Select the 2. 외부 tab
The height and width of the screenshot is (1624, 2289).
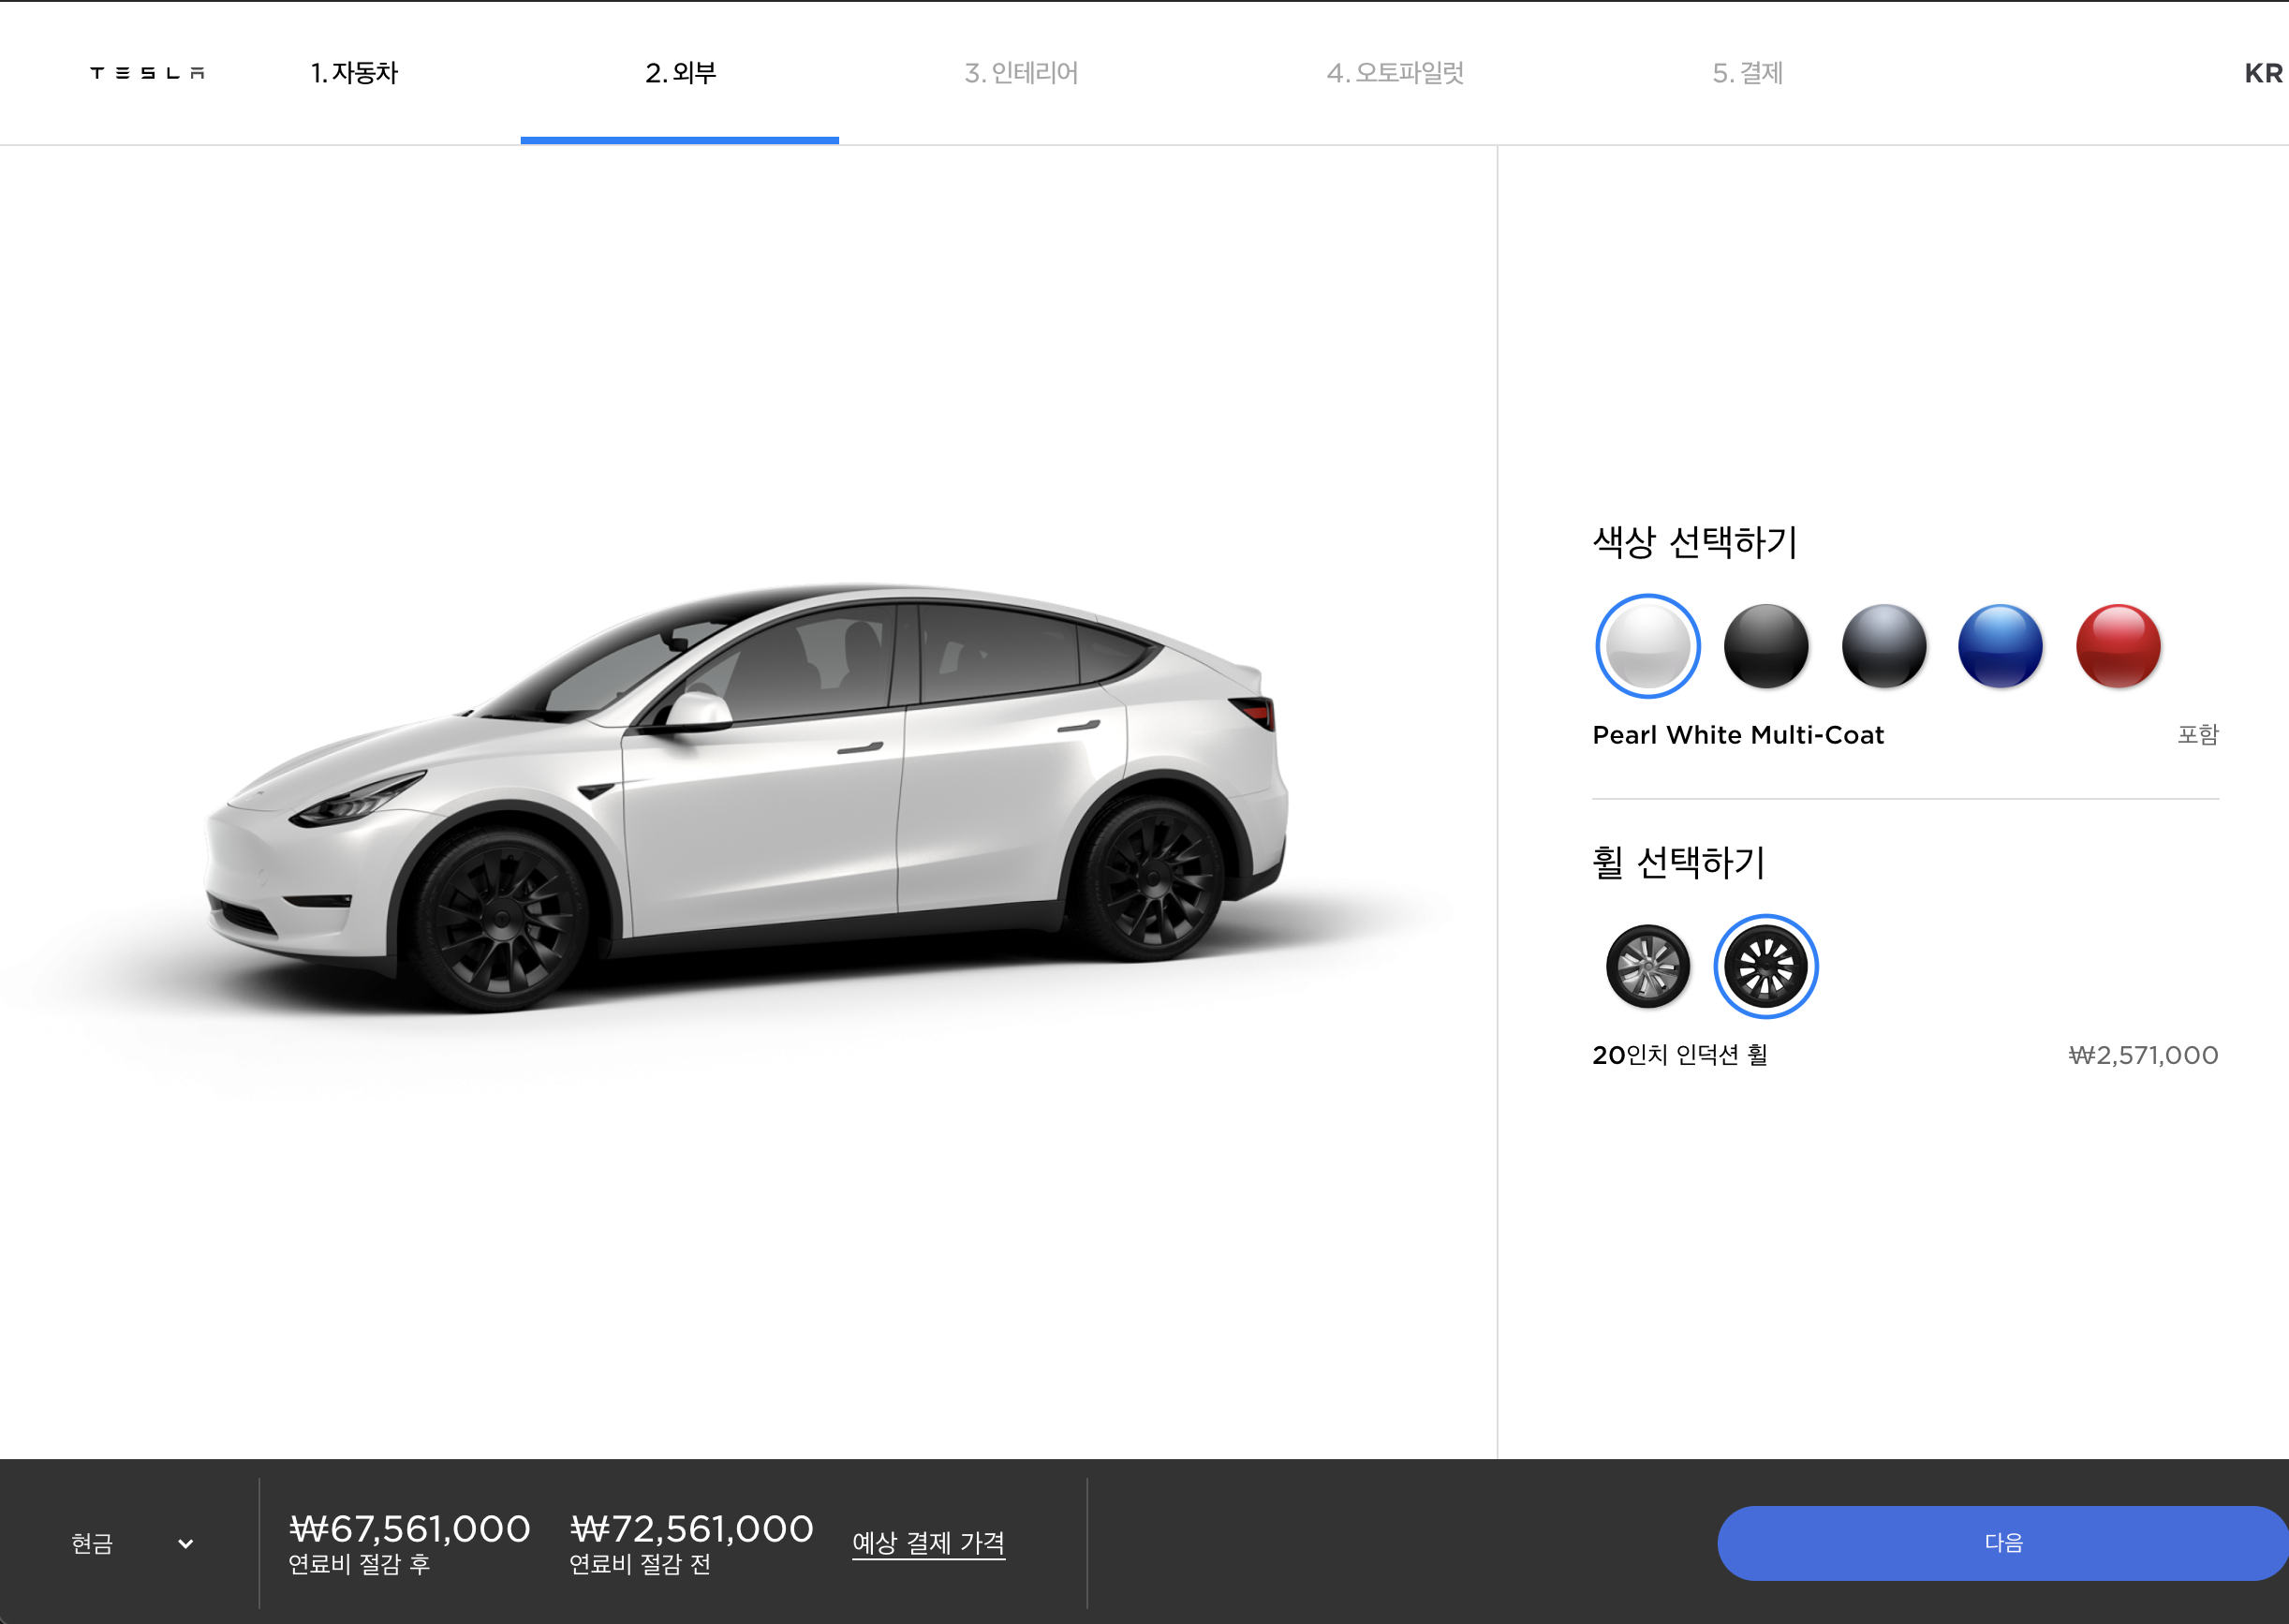[680, 73]
